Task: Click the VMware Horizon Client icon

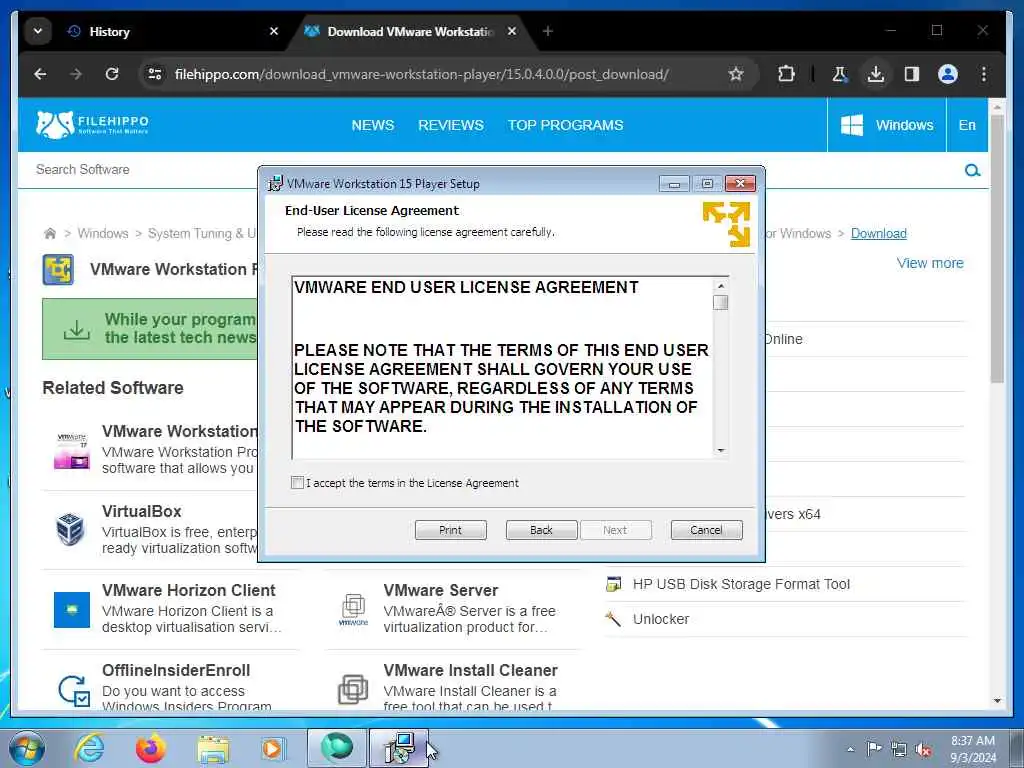Action: coord(72,610)
